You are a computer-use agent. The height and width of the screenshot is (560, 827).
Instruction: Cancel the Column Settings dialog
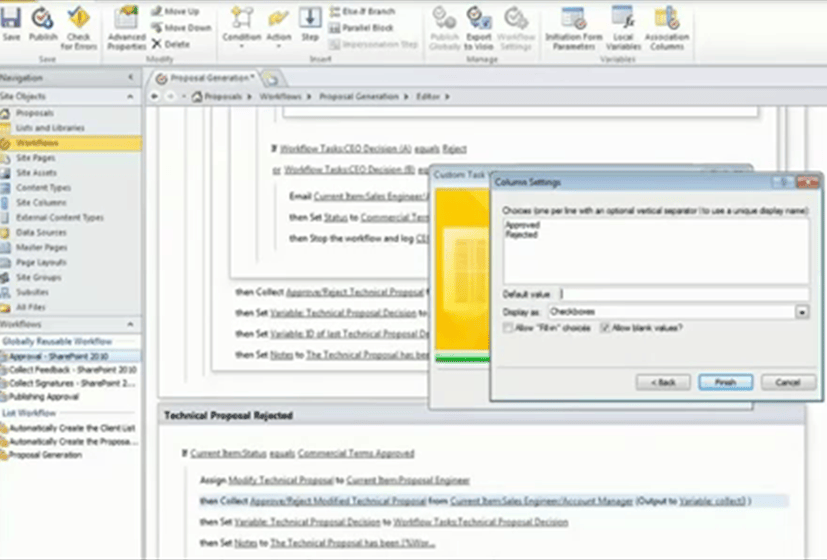[x=788, y=382]
